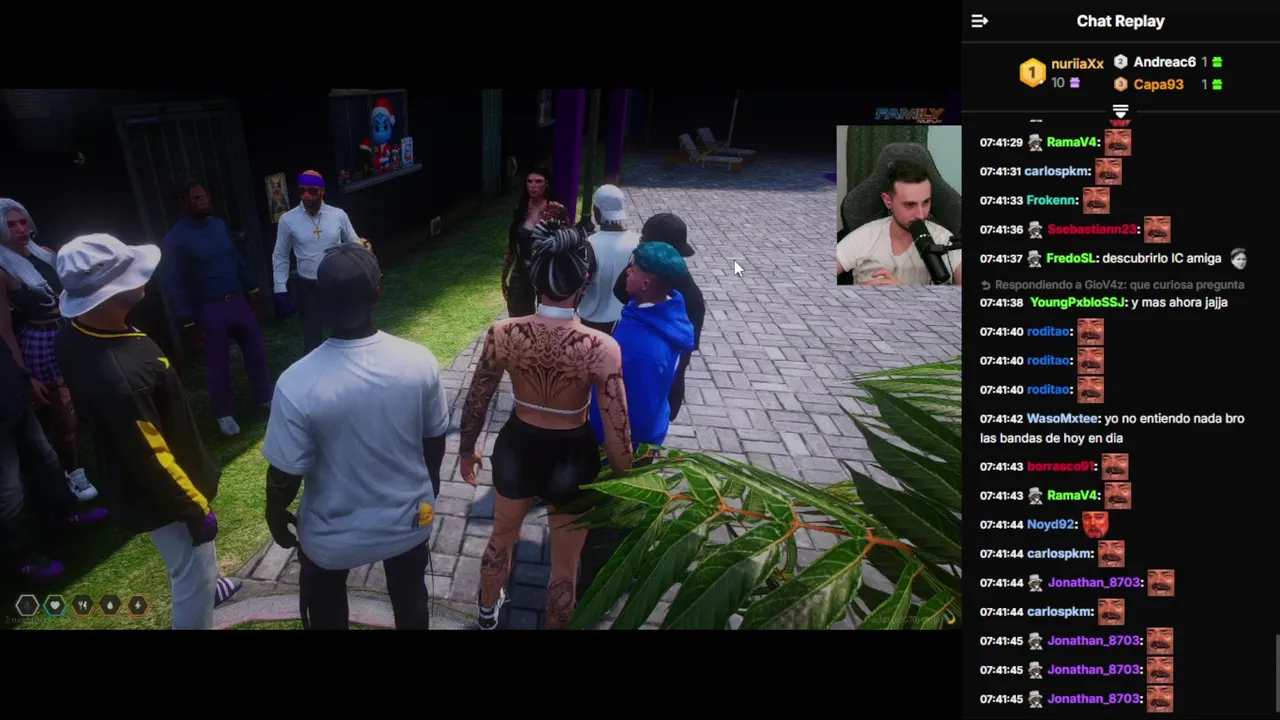Open Frokenn's user card
This screenshot has height=720, width=1280.
[x=1052, y=200]
